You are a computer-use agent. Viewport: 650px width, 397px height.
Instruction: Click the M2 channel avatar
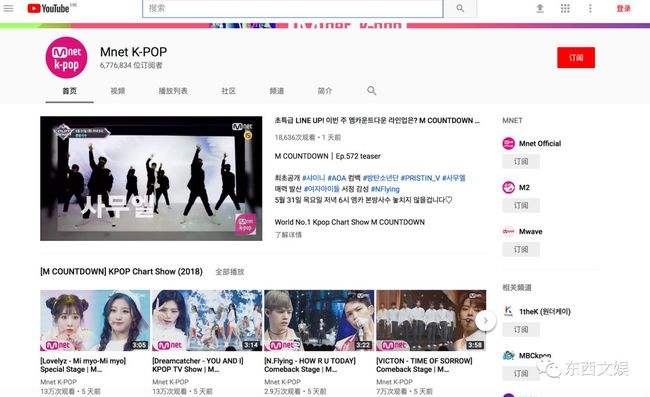point(509,187)
